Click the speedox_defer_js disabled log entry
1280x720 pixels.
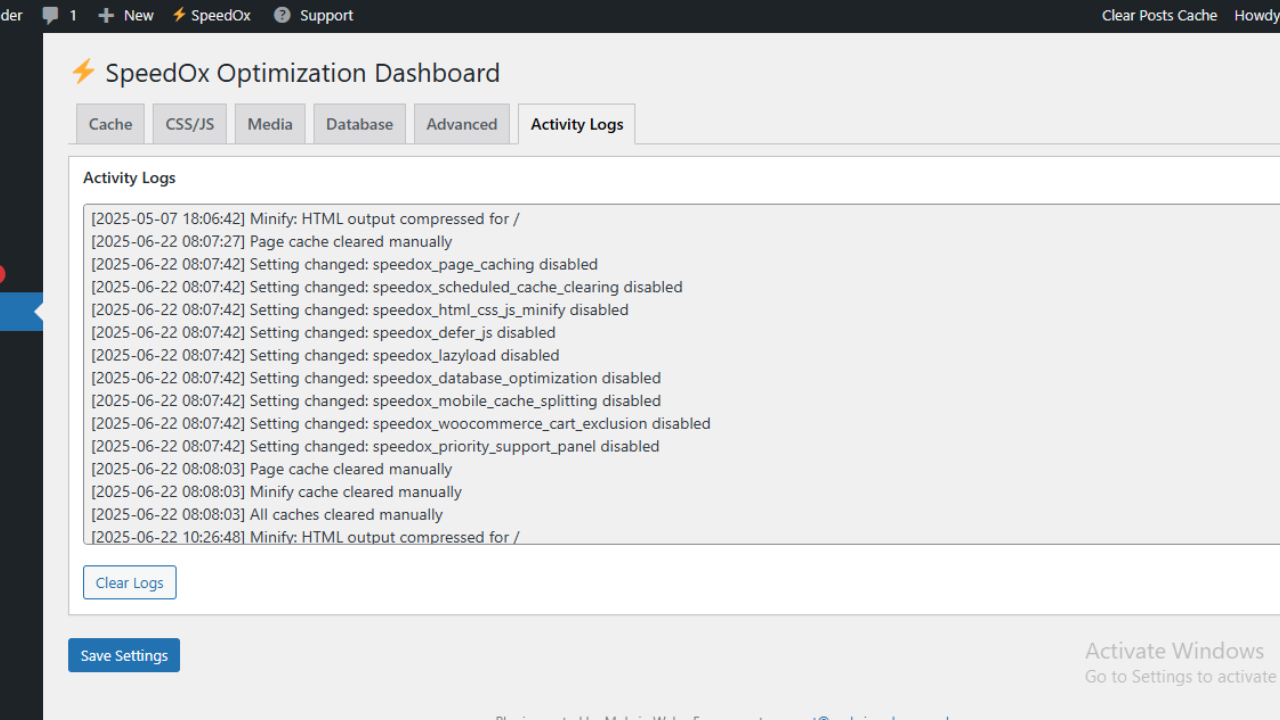(323, 333)
